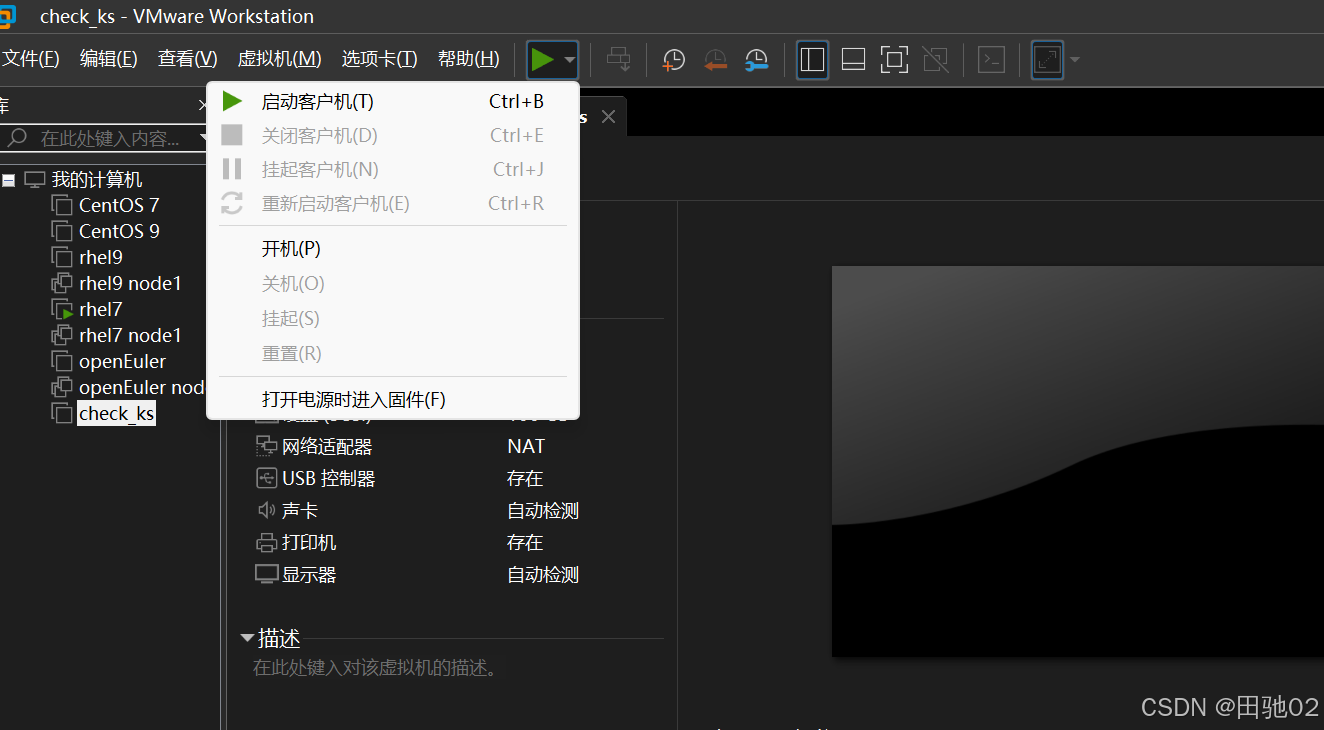
Task: Click the green start guest icon in menu
Action: tap(232, 101)
